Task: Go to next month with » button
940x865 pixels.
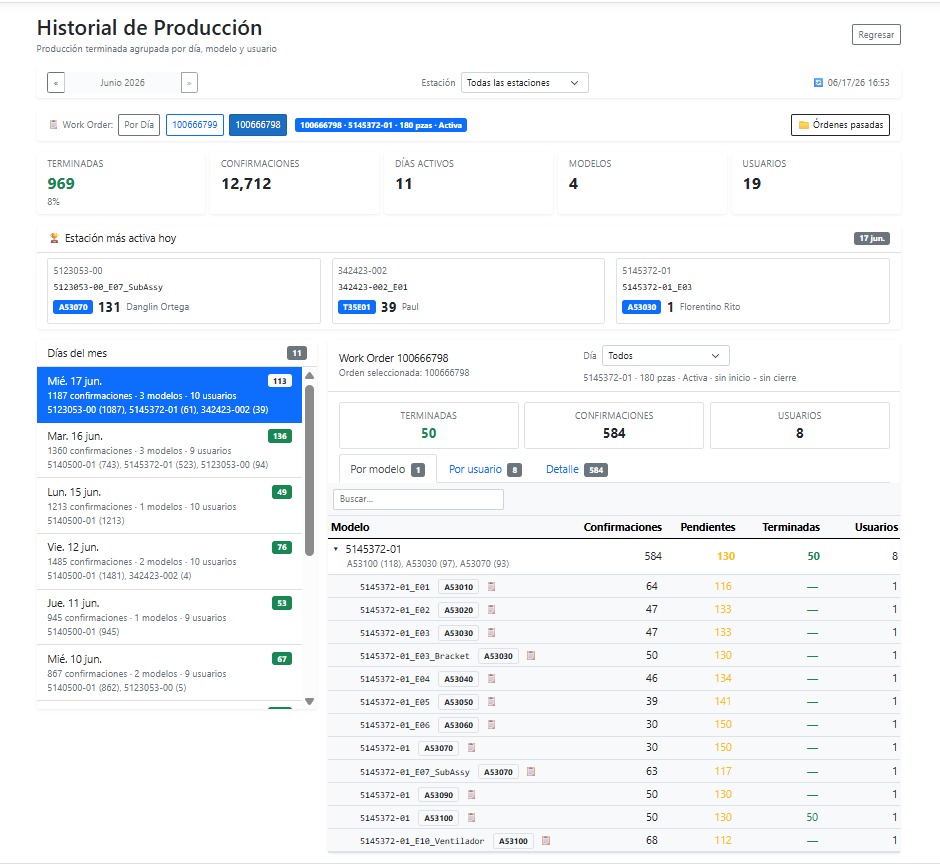Action: coord(189,83)
